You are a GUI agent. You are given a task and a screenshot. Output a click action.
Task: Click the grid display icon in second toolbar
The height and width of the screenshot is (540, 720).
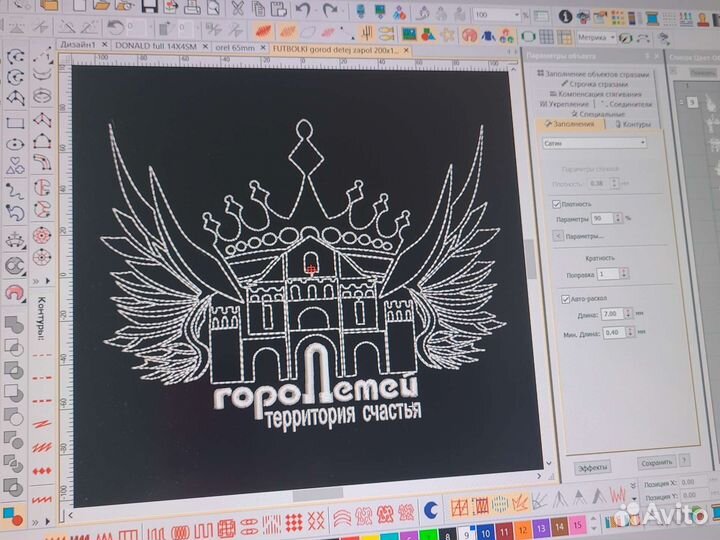coord(546,36)
